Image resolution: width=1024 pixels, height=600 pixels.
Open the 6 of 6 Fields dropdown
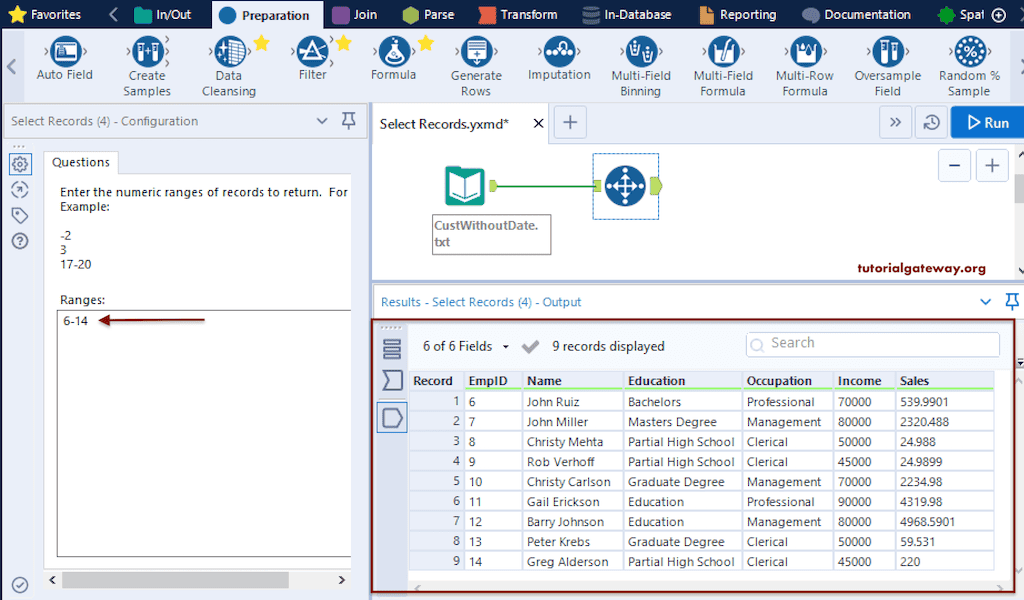click(x=466, y=346)
